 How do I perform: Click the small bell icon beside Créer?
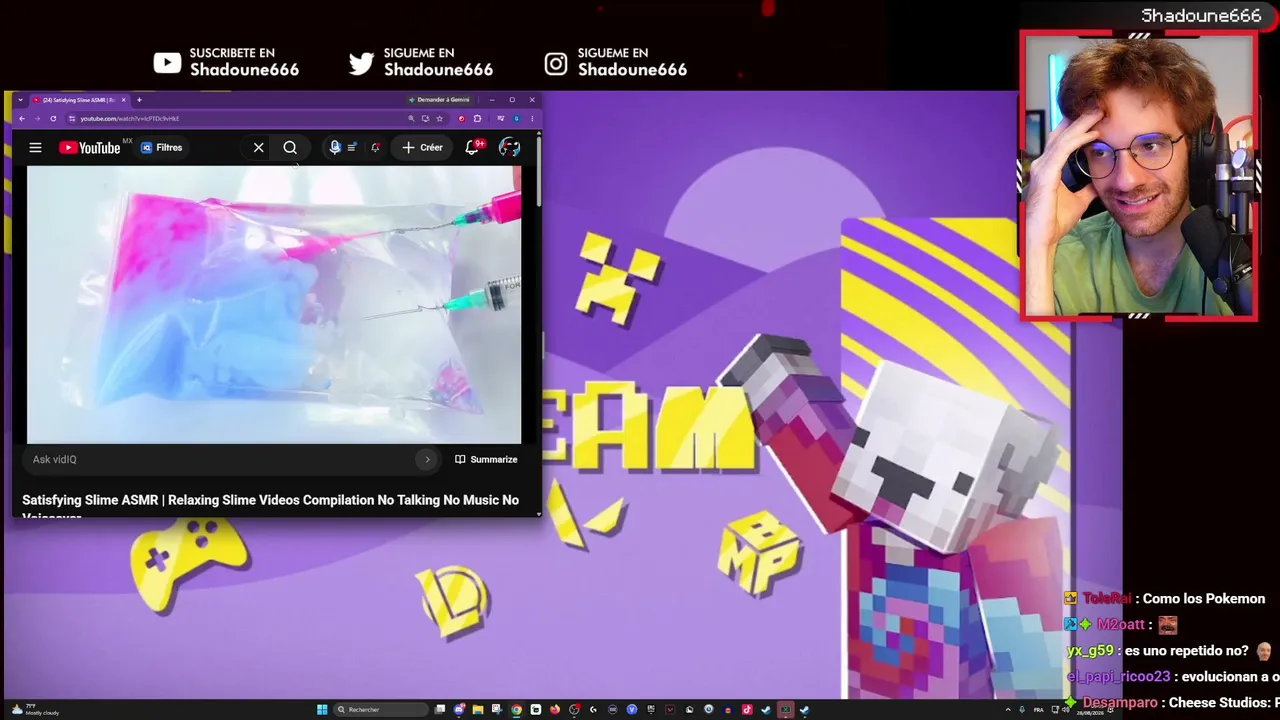click(375, 148)
